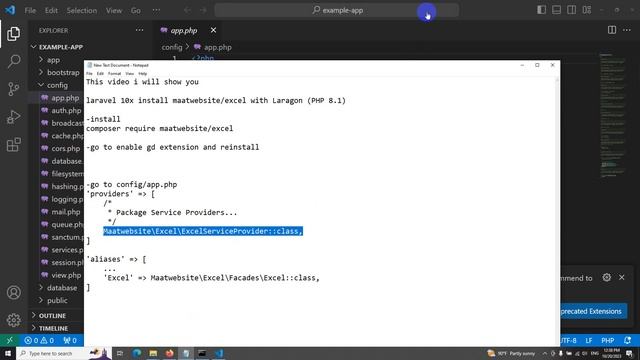Open Task View on taskbar
This screenshot has width=640, height=360.
tap(120, 353)
